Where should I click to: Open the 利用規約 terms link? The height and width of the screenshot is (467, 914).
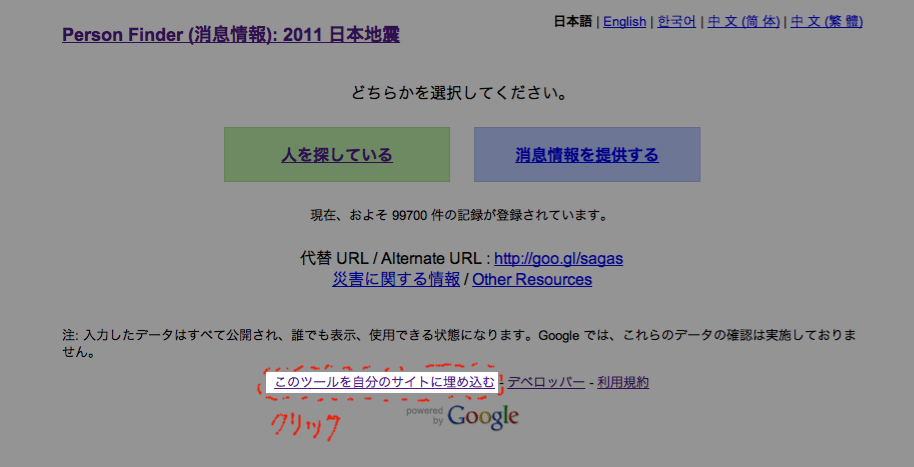click(x=623, y=382)
